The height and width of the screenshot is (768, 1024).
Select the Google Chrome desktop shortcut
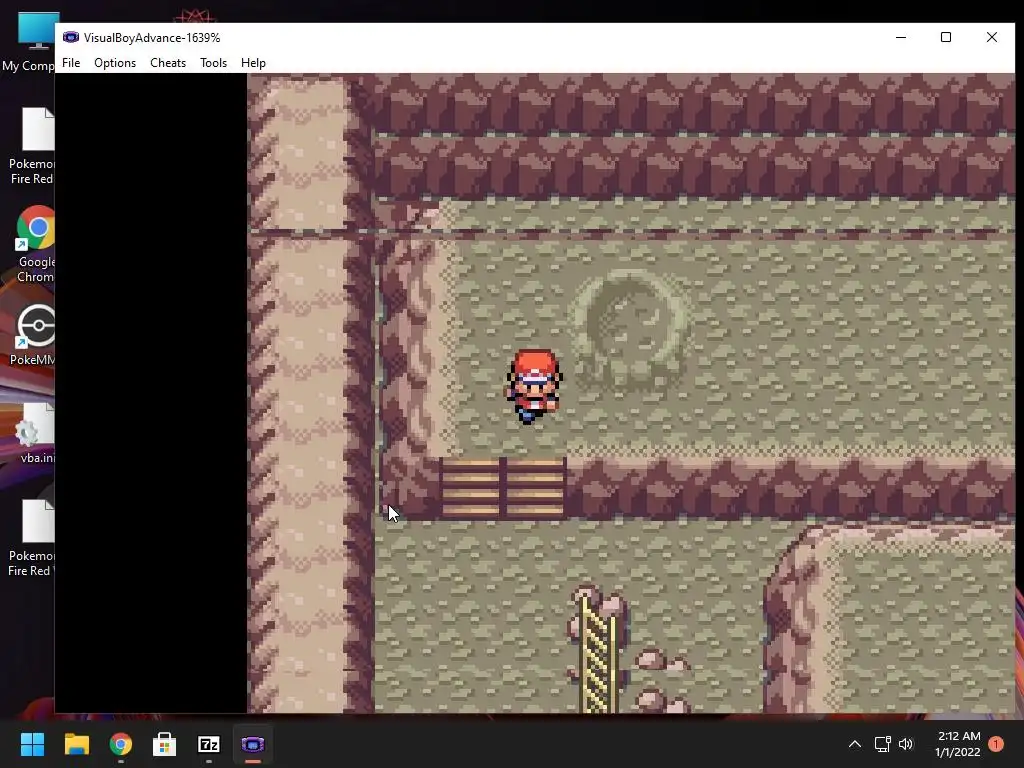[35, 244]
